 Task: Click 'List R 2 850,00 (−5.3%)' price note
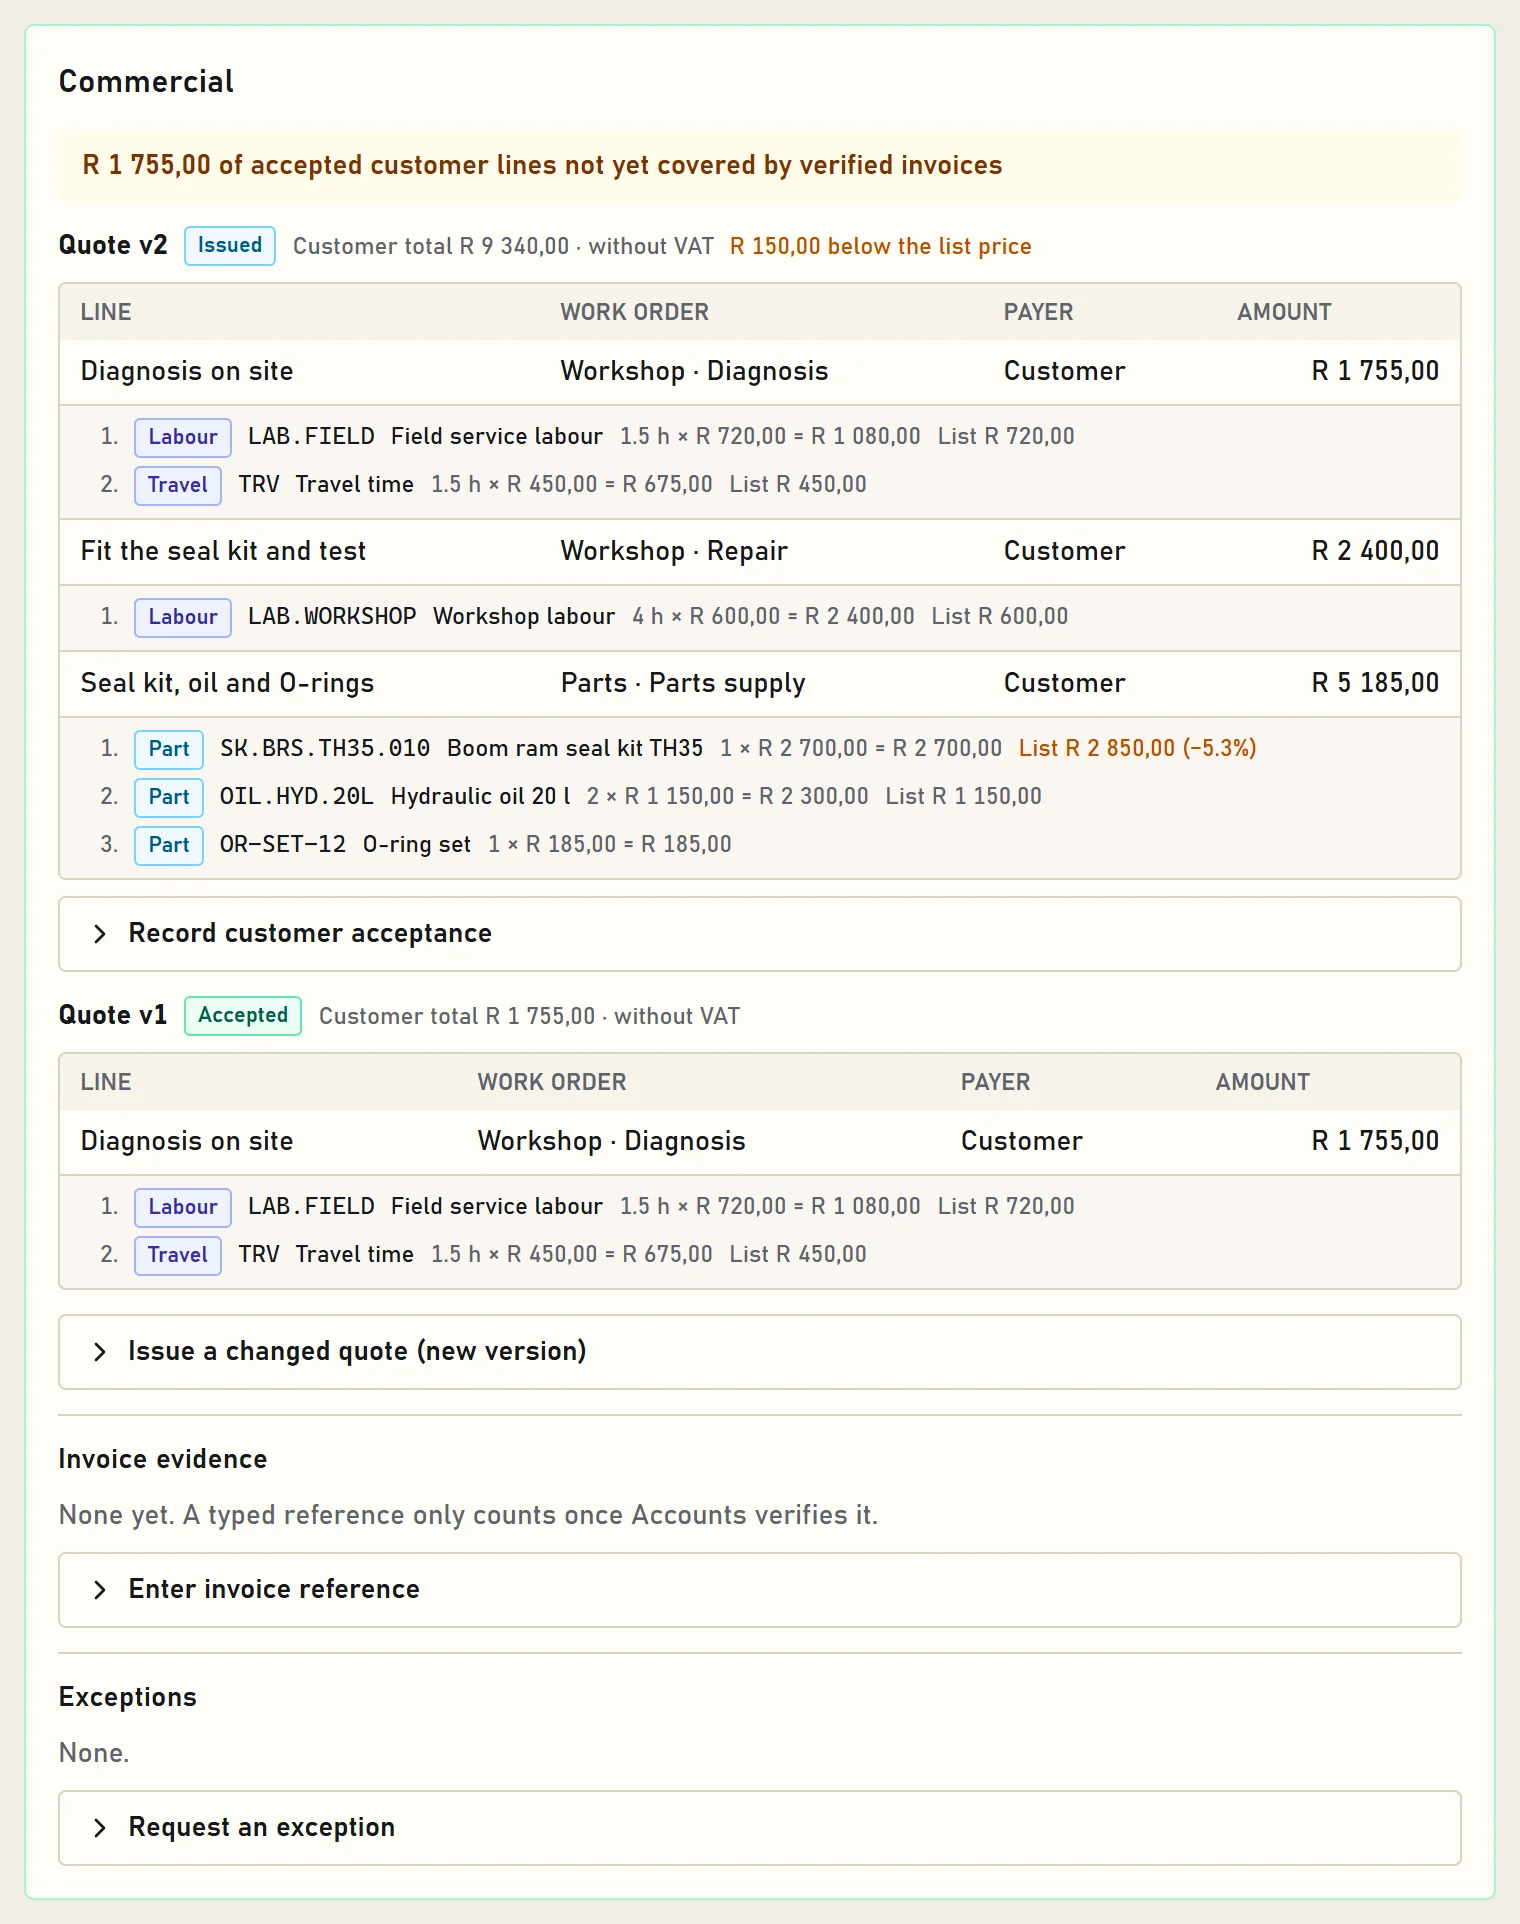pos(1138,749)
